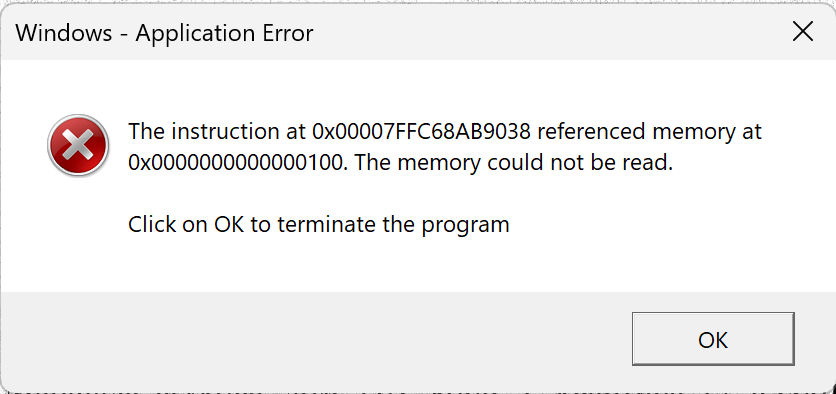Click the blank white area below the error icon
Screen dimensions: 836x394
click(x=78, y=235)
